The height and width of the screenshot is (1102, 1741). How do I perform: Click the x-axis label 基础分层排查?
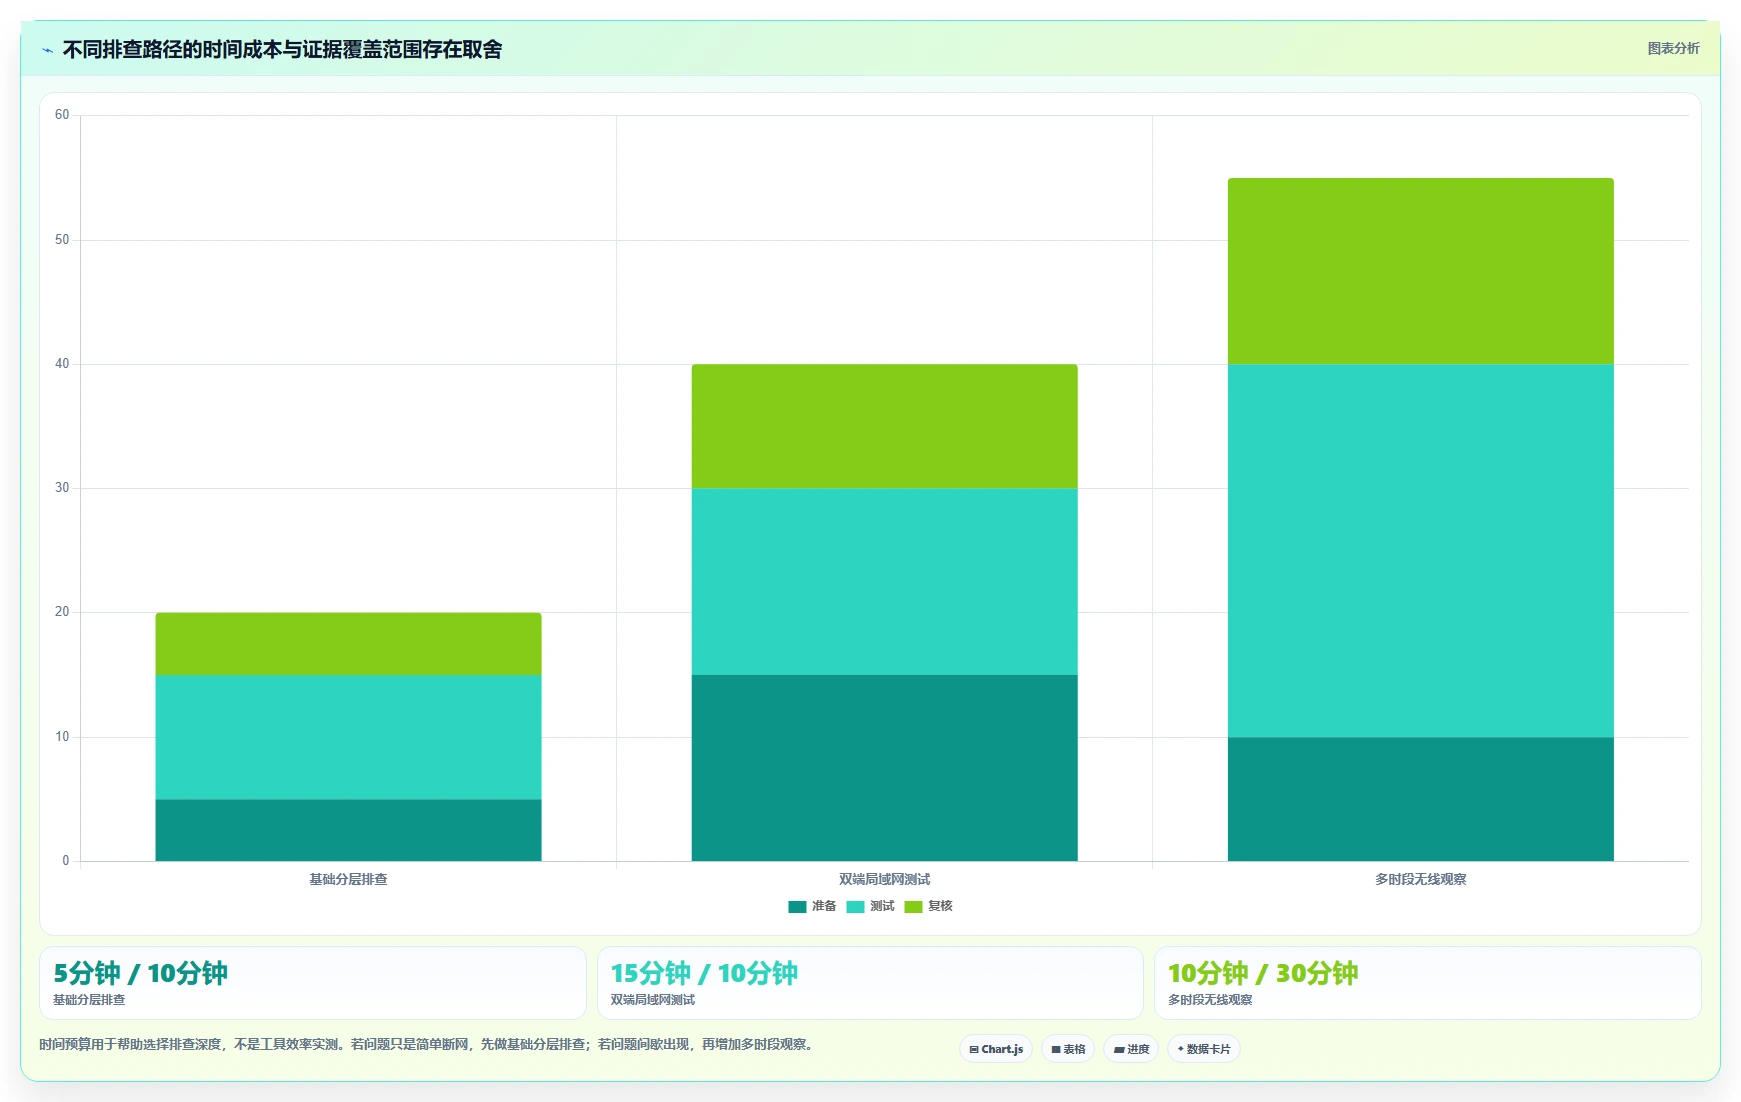(x=348, y=879)
